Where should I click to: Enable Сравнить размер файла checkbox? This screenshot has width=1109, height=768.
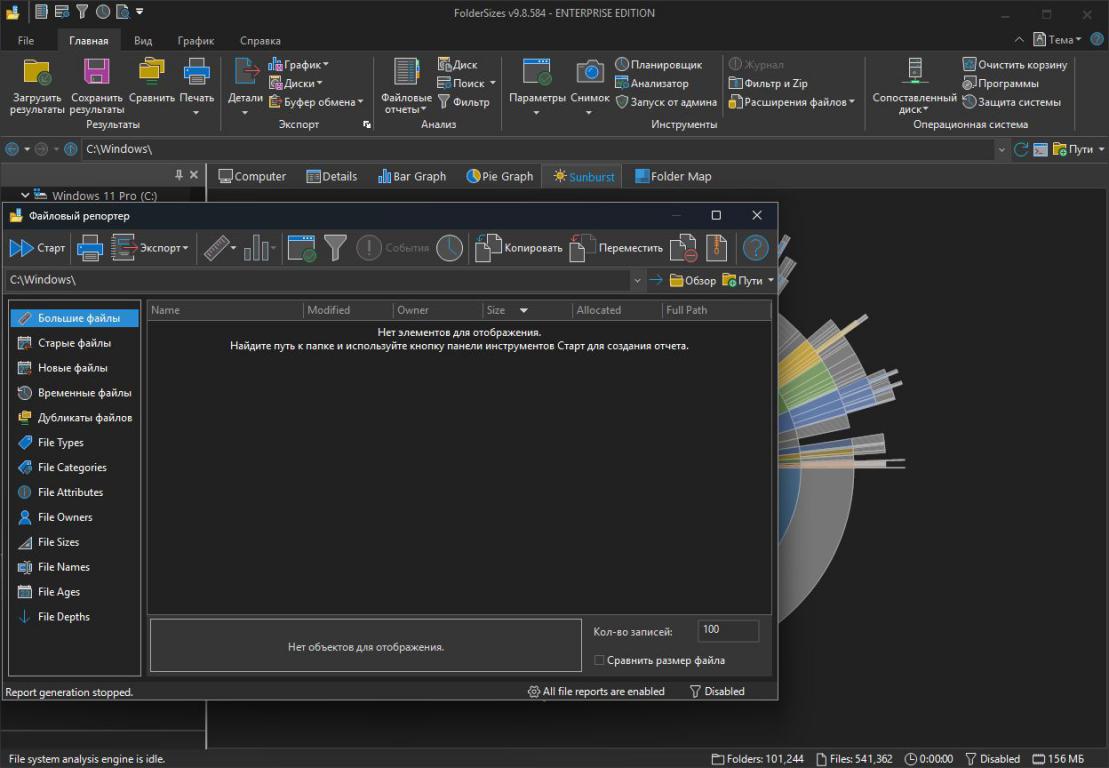click(x=600, y=660)
